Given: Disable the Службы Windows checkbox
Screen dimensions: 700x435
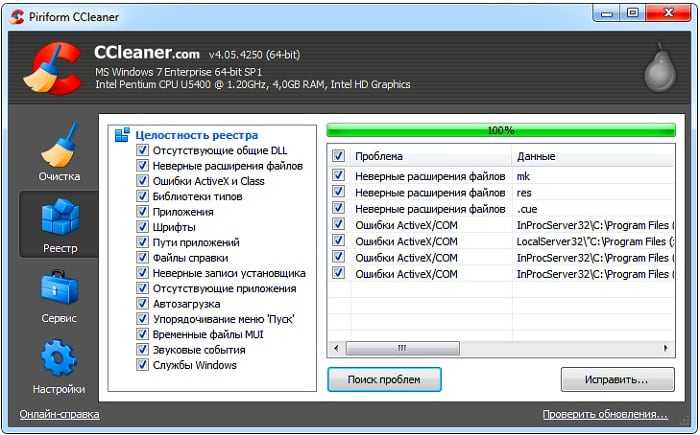Looking at the screenshot, I should (x=142, y=365).
